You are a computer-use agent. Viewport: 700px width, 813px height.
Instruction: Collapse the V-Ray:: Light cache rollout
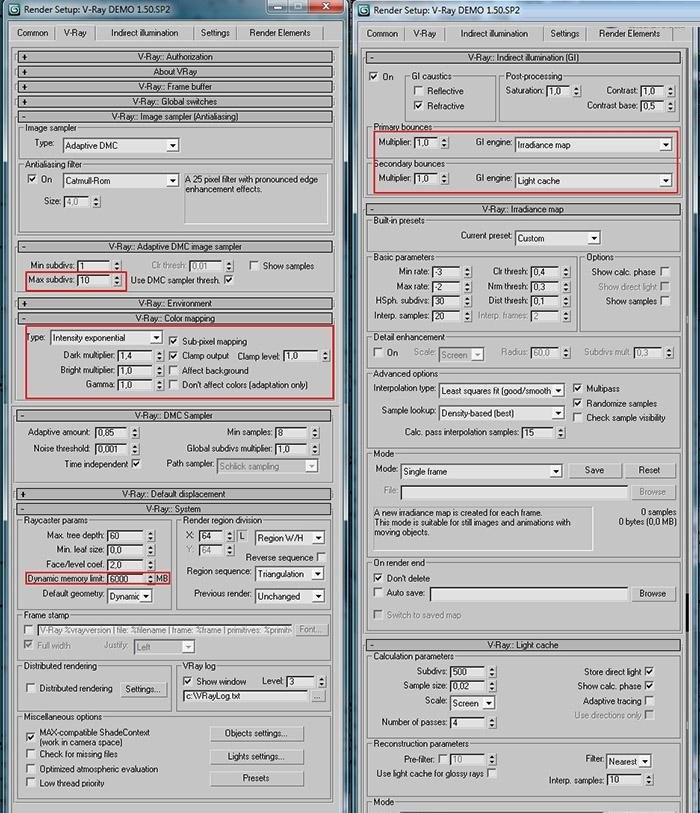pos(524,645)
